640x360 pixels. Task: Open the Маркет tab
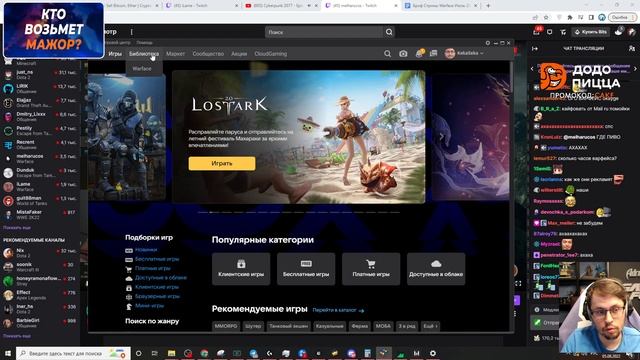(x=176, y=53)
